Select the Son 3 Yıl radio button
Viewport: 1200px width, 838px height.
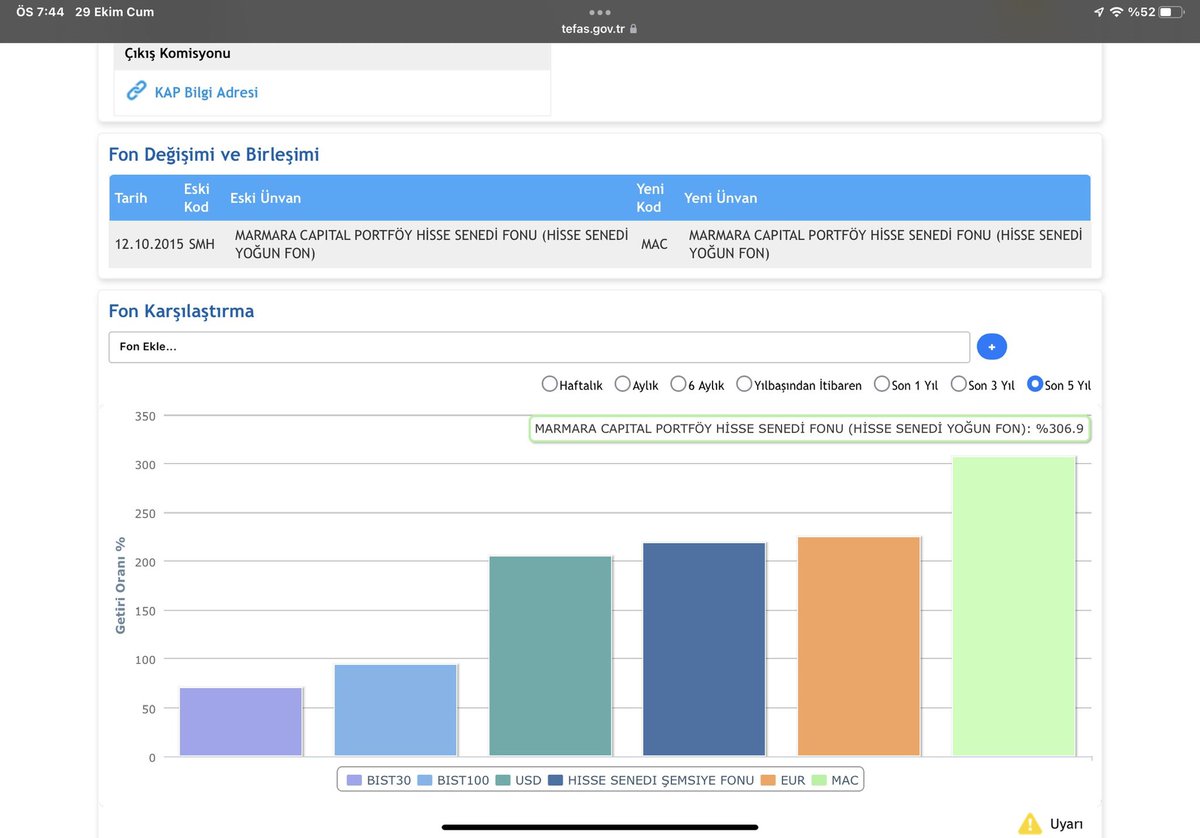(958, 384)
